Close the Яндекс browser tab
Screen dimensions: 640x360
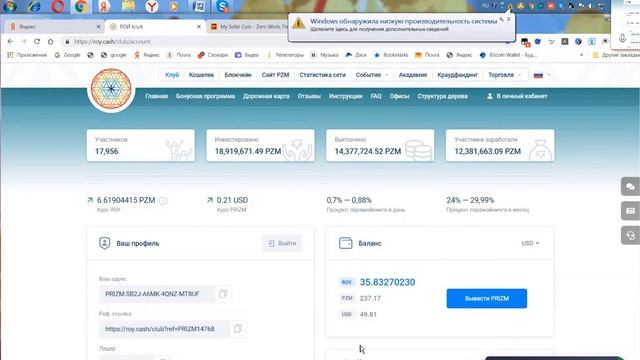98,27
